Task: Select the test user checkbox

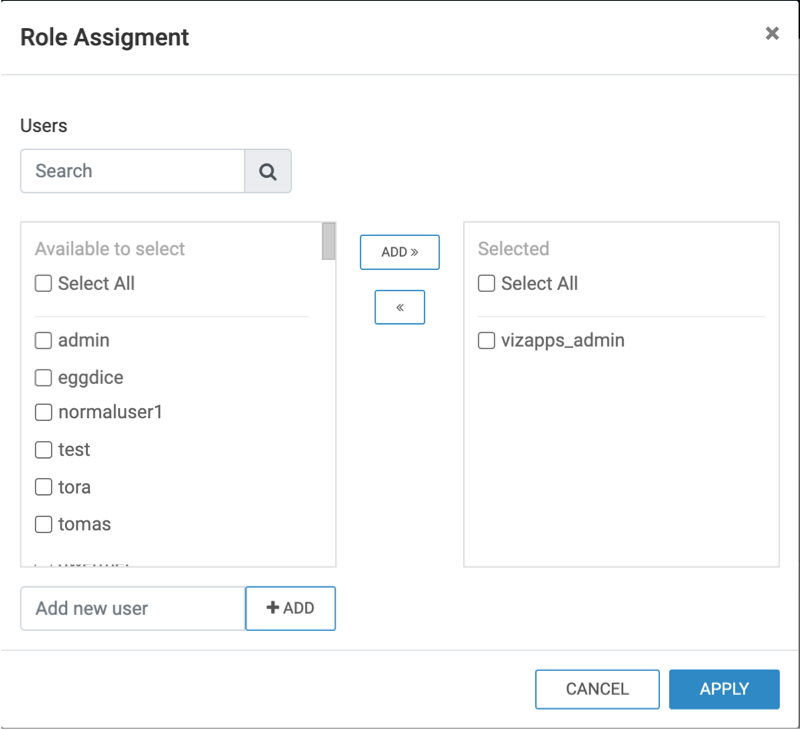Action: click(x=43, y=450)
